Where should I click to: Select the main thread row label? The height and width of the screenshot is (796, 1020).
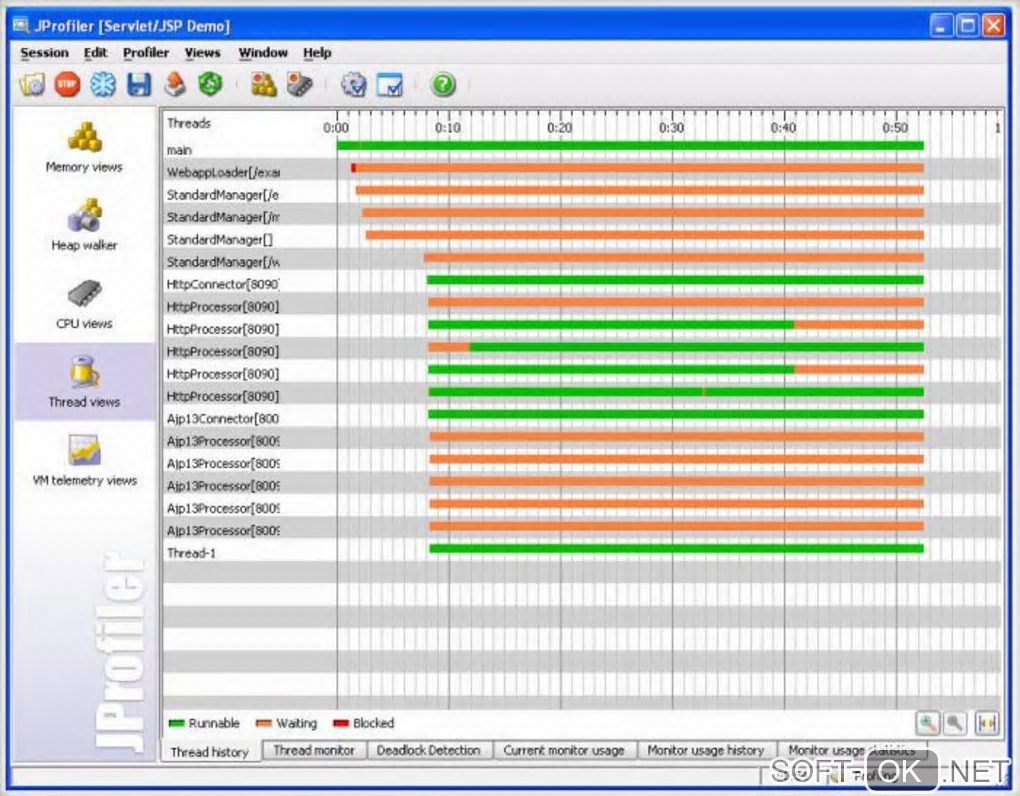179,150
